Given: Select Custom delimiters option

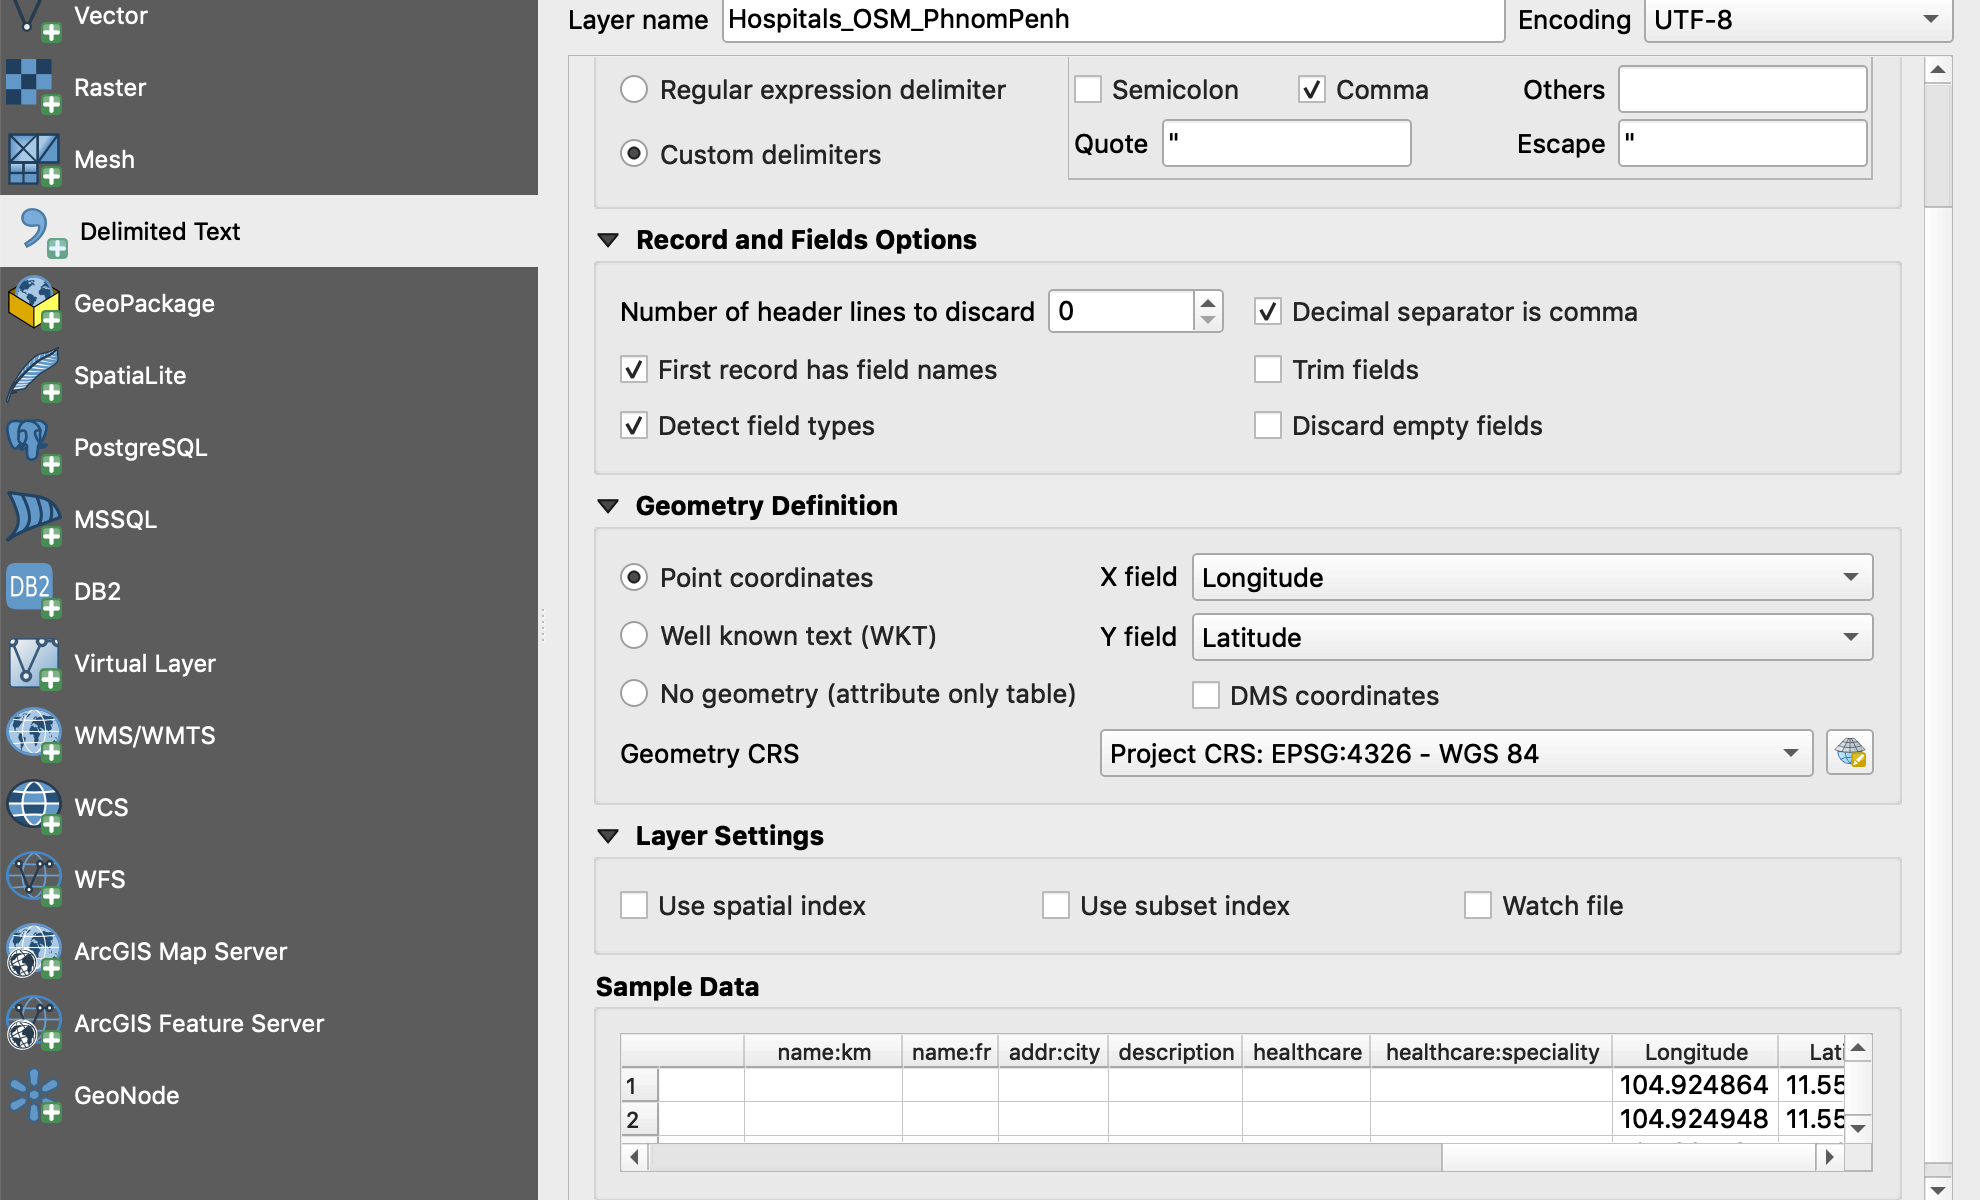Looking at the screenshot, I should 634,153.
